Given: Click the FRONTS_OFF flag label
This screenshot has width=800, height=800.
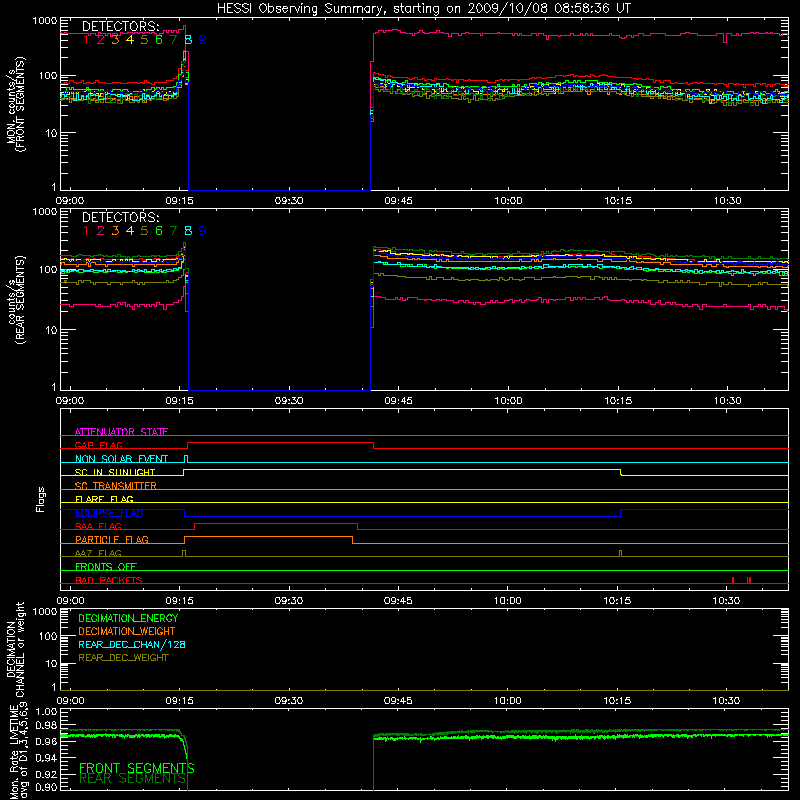Looking at the screenshot, I should point(106,566).
